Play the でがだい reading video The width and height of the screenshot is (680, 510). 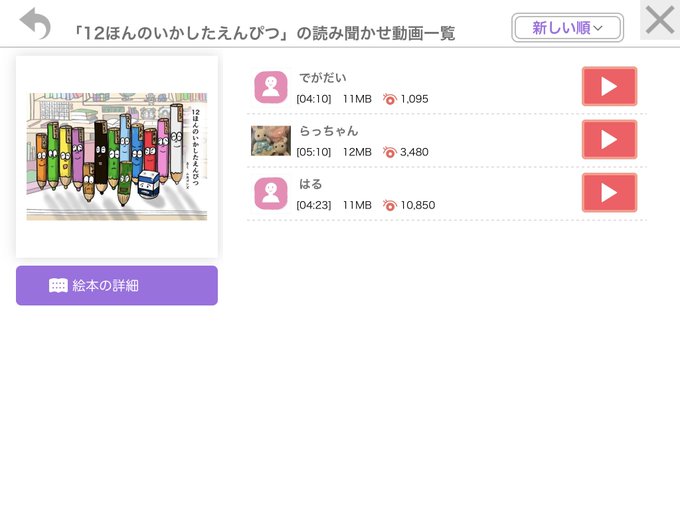609,86
